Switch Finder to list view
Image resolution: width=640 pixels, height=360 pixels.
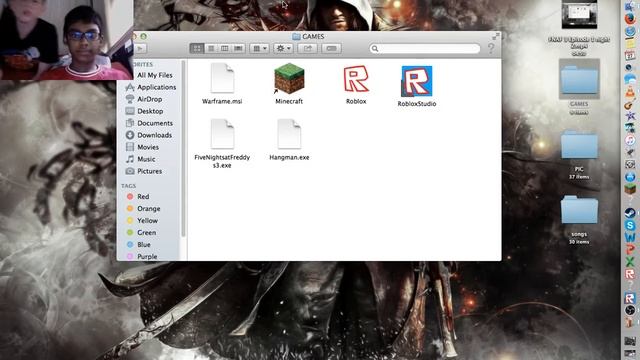[x=211, y=49]
